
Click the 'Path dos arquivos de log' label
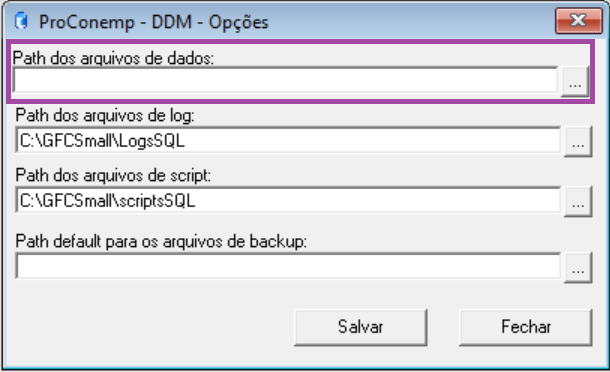105,116
